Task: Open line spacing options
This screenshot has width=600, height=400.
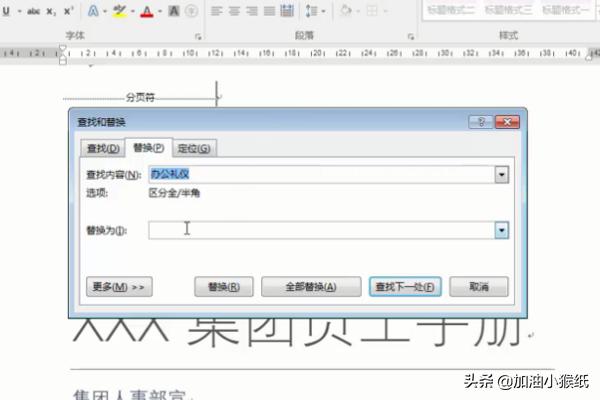Action: click(311, 11)
